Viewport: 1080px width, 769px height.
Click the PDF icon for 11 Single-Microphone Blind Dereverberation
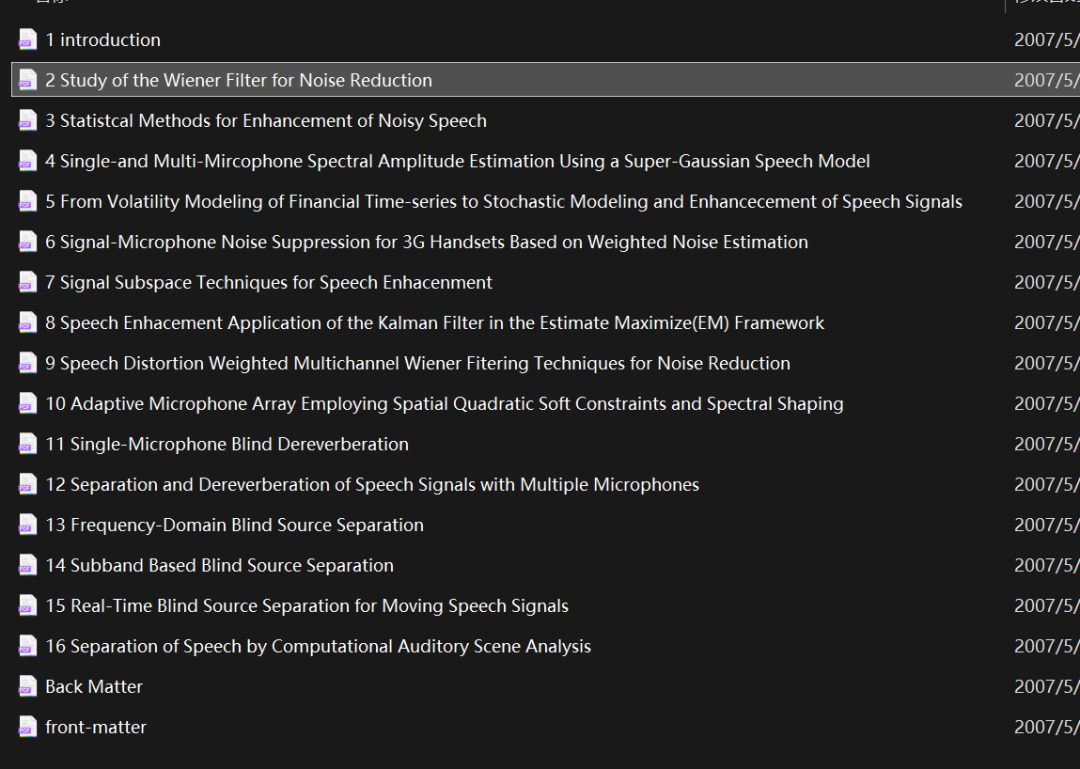point(28,444)
